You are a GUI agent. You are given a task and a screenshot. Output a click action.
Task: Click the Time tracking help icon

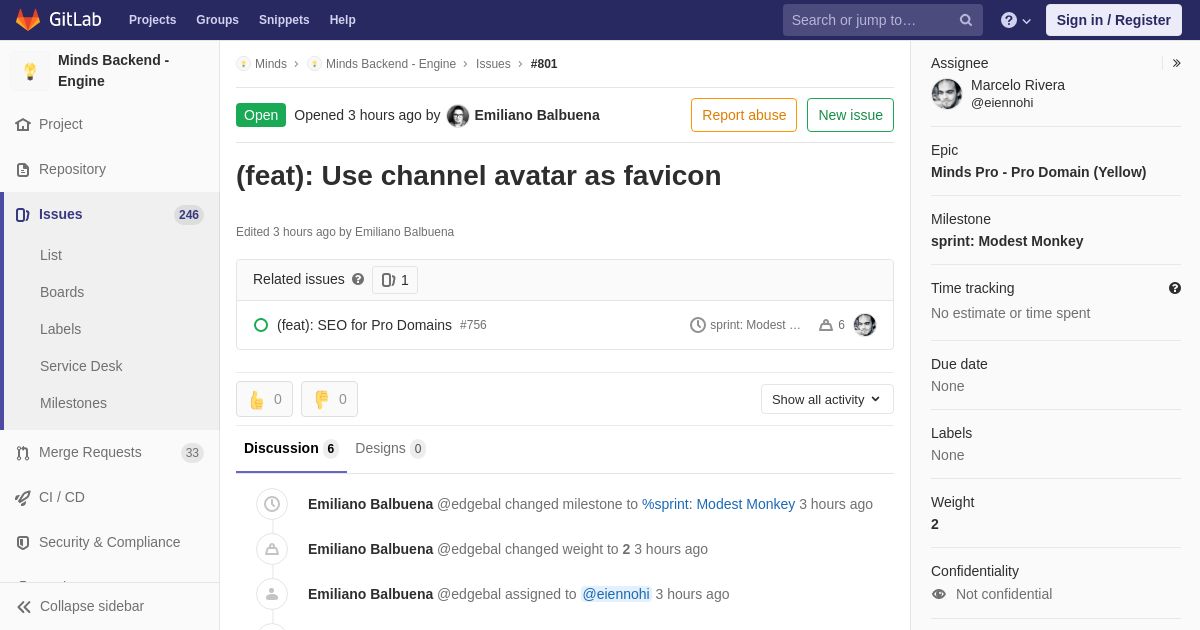[x=1175, y=288]
